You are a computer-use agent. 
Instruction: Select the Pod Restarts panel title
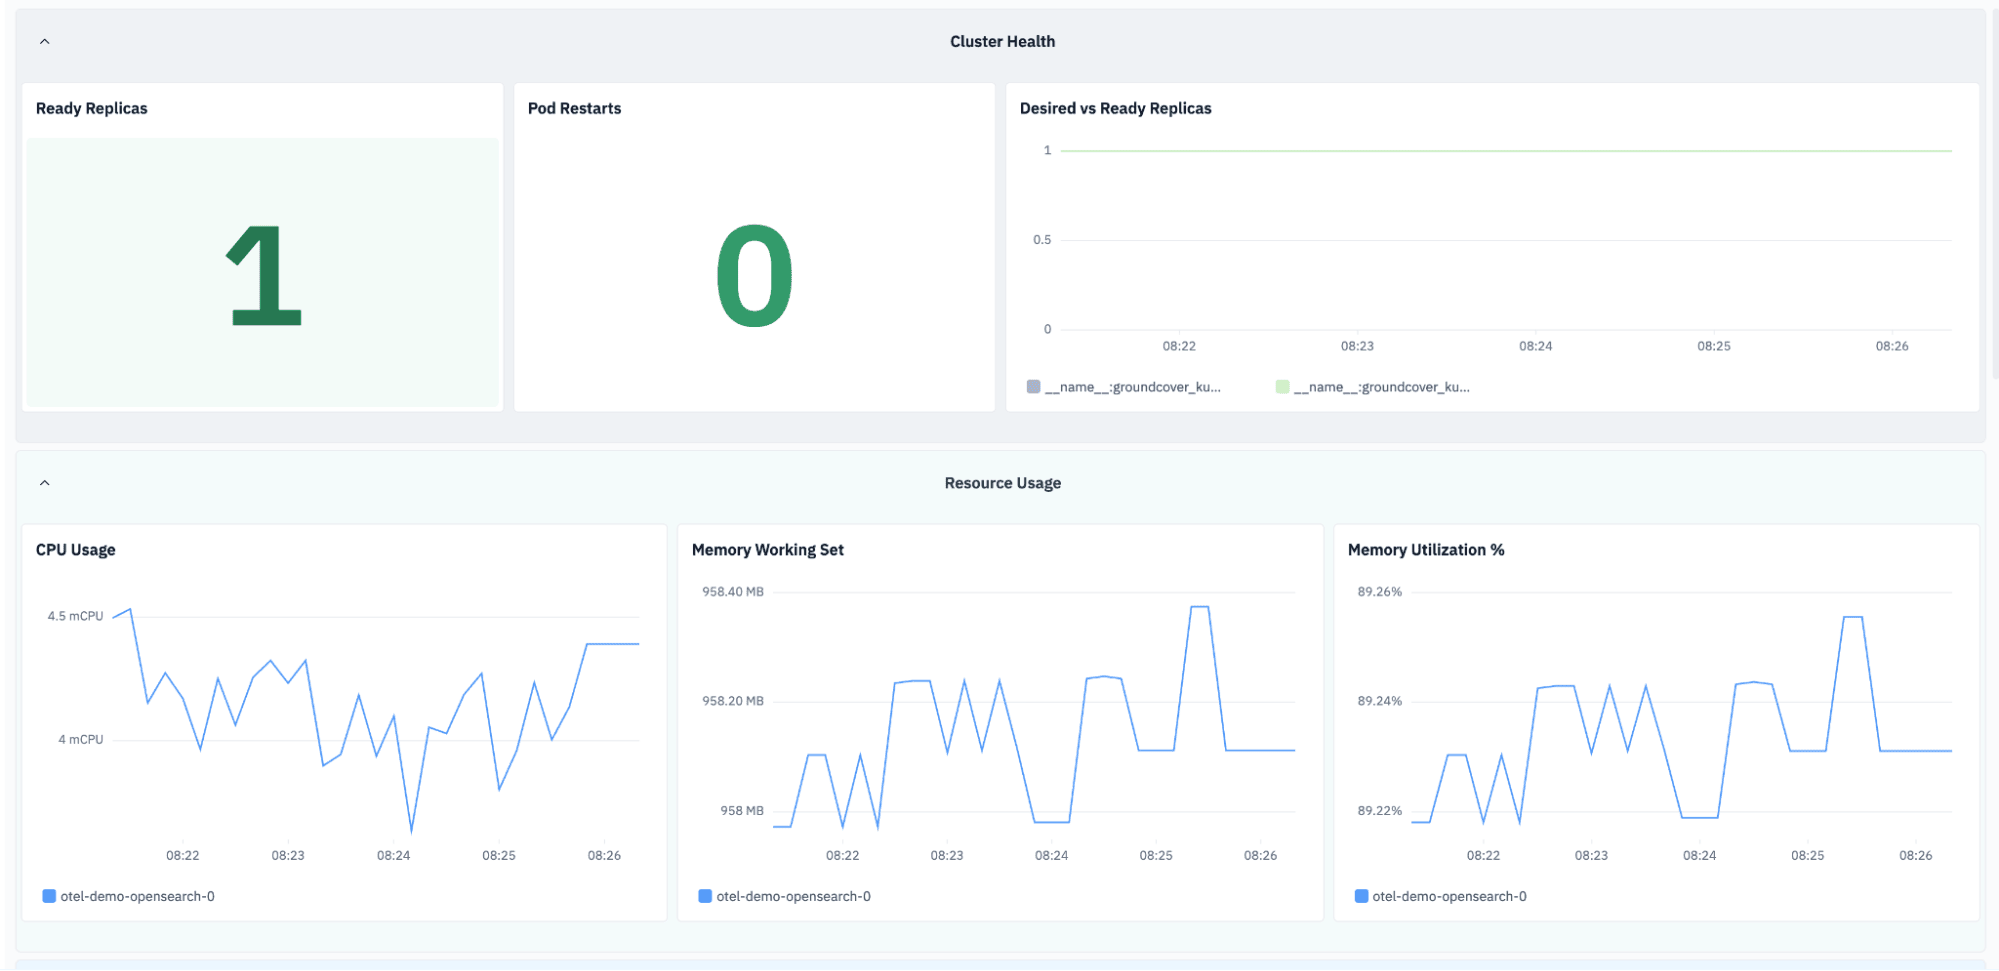(574, 108)
